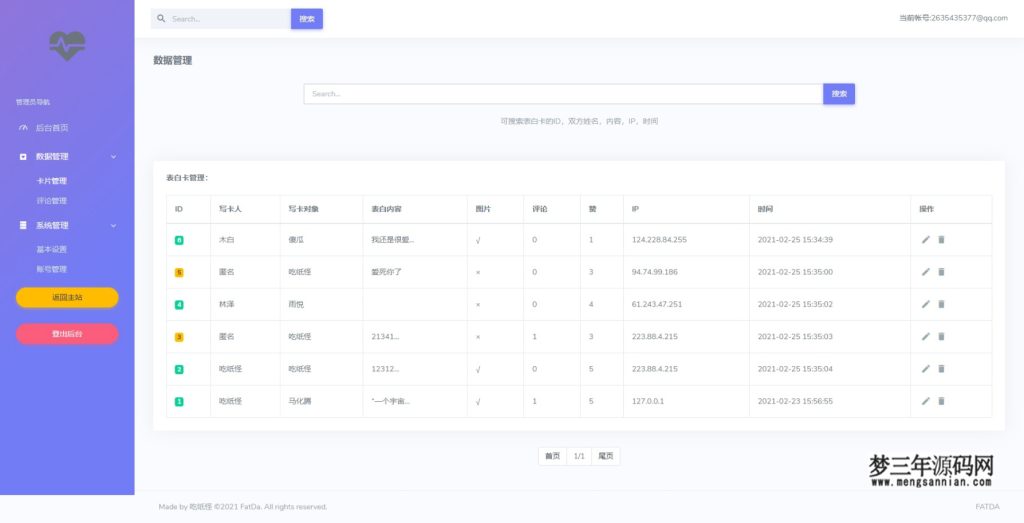Focus the wide data management Search field
Screen dimensions: 1024x523
tap(563, 94)
